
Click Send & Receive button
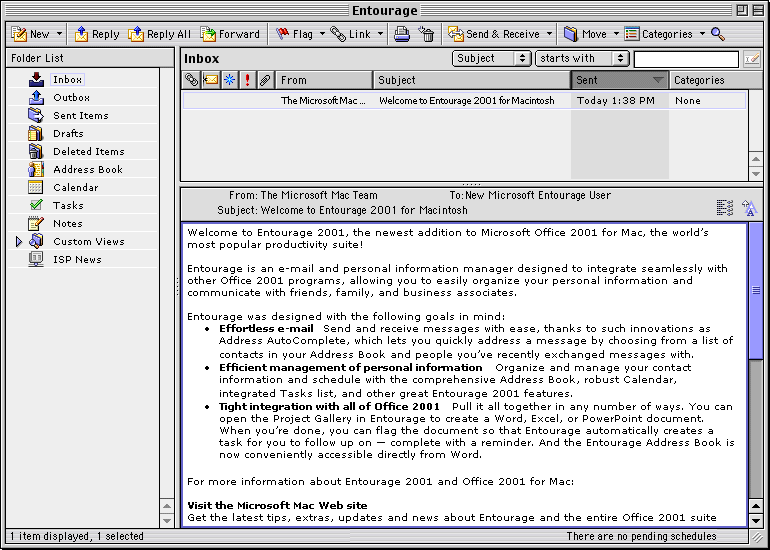pos(493,34)
